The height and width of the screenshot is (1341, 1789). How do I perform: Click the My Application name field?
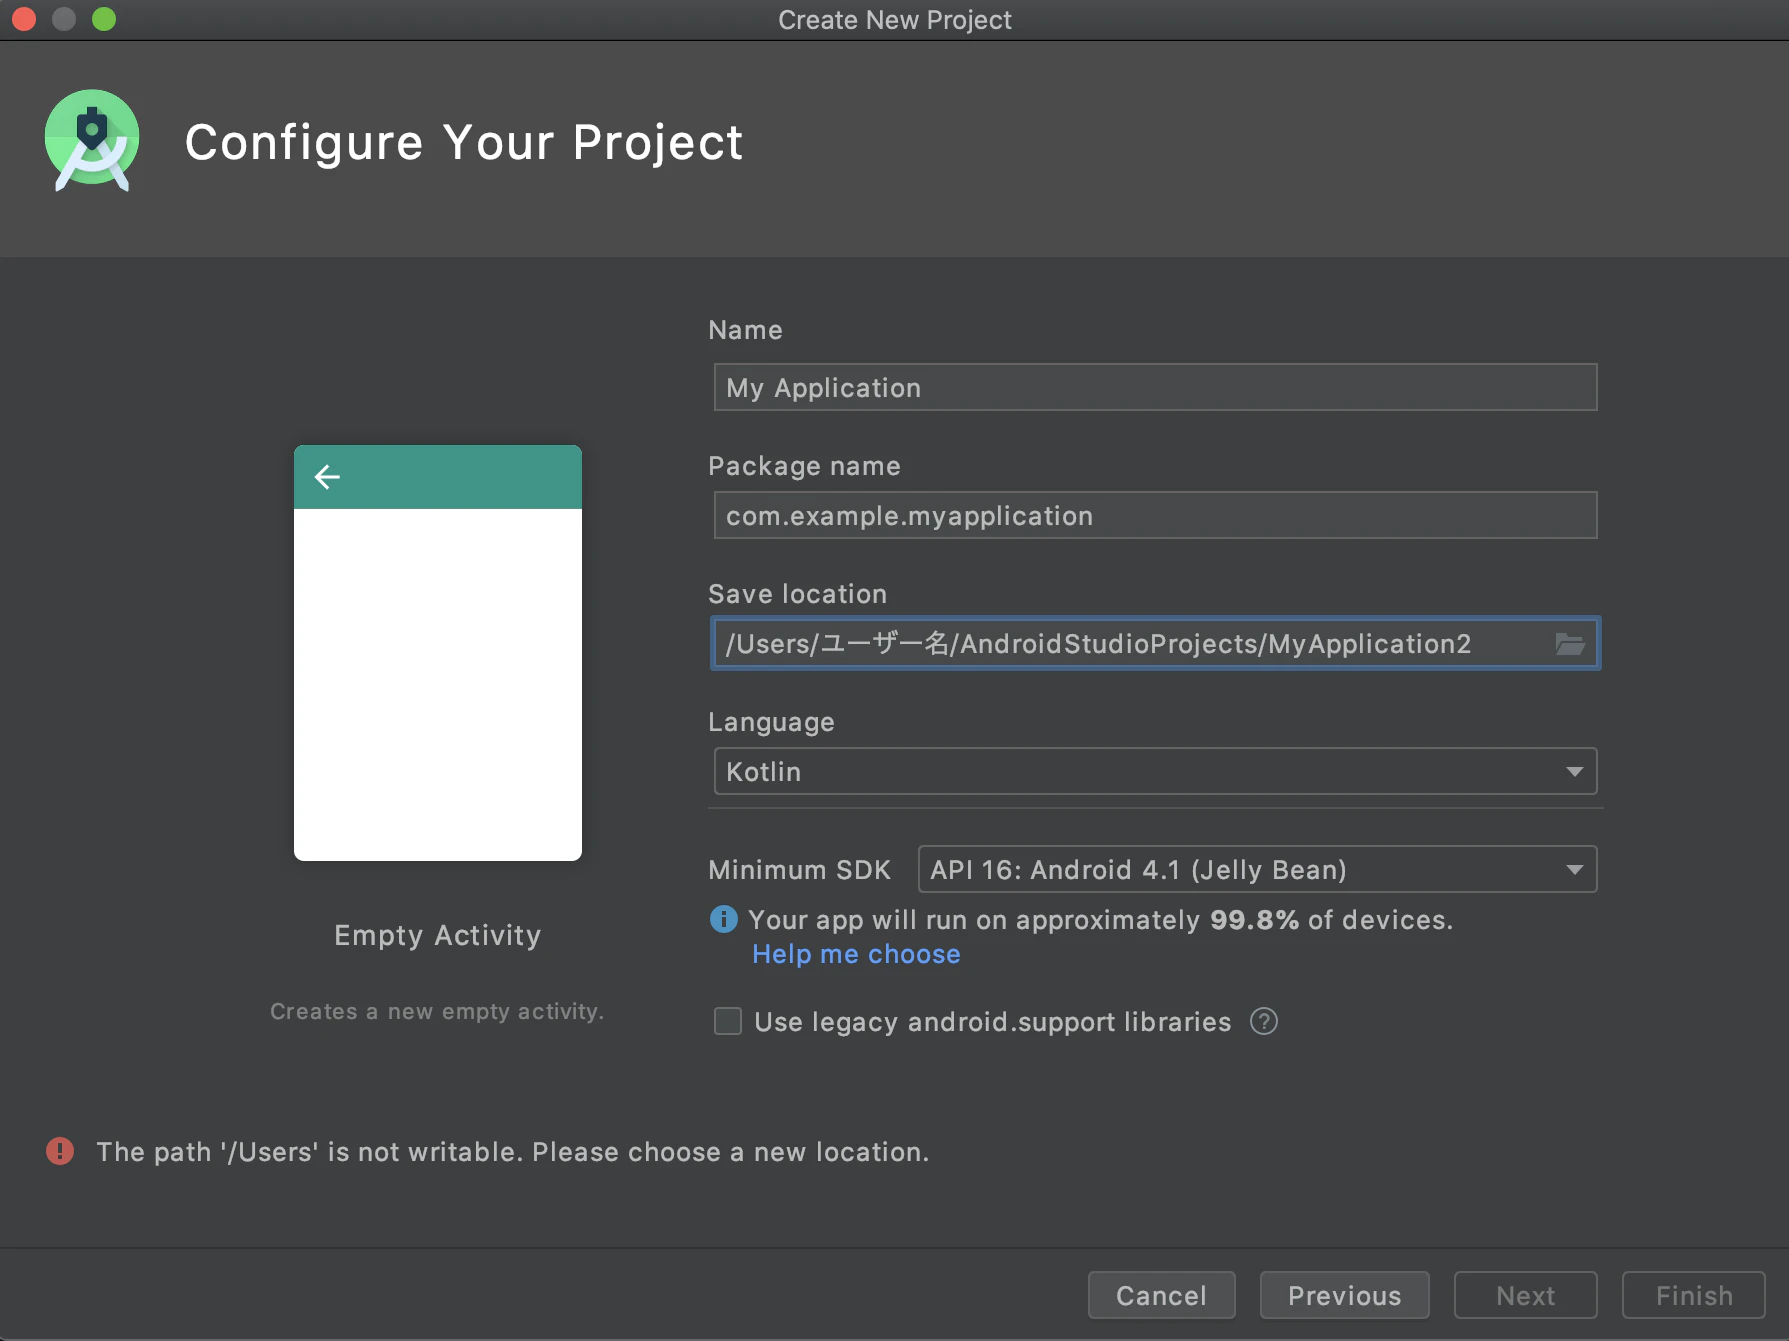point(1155,387)
